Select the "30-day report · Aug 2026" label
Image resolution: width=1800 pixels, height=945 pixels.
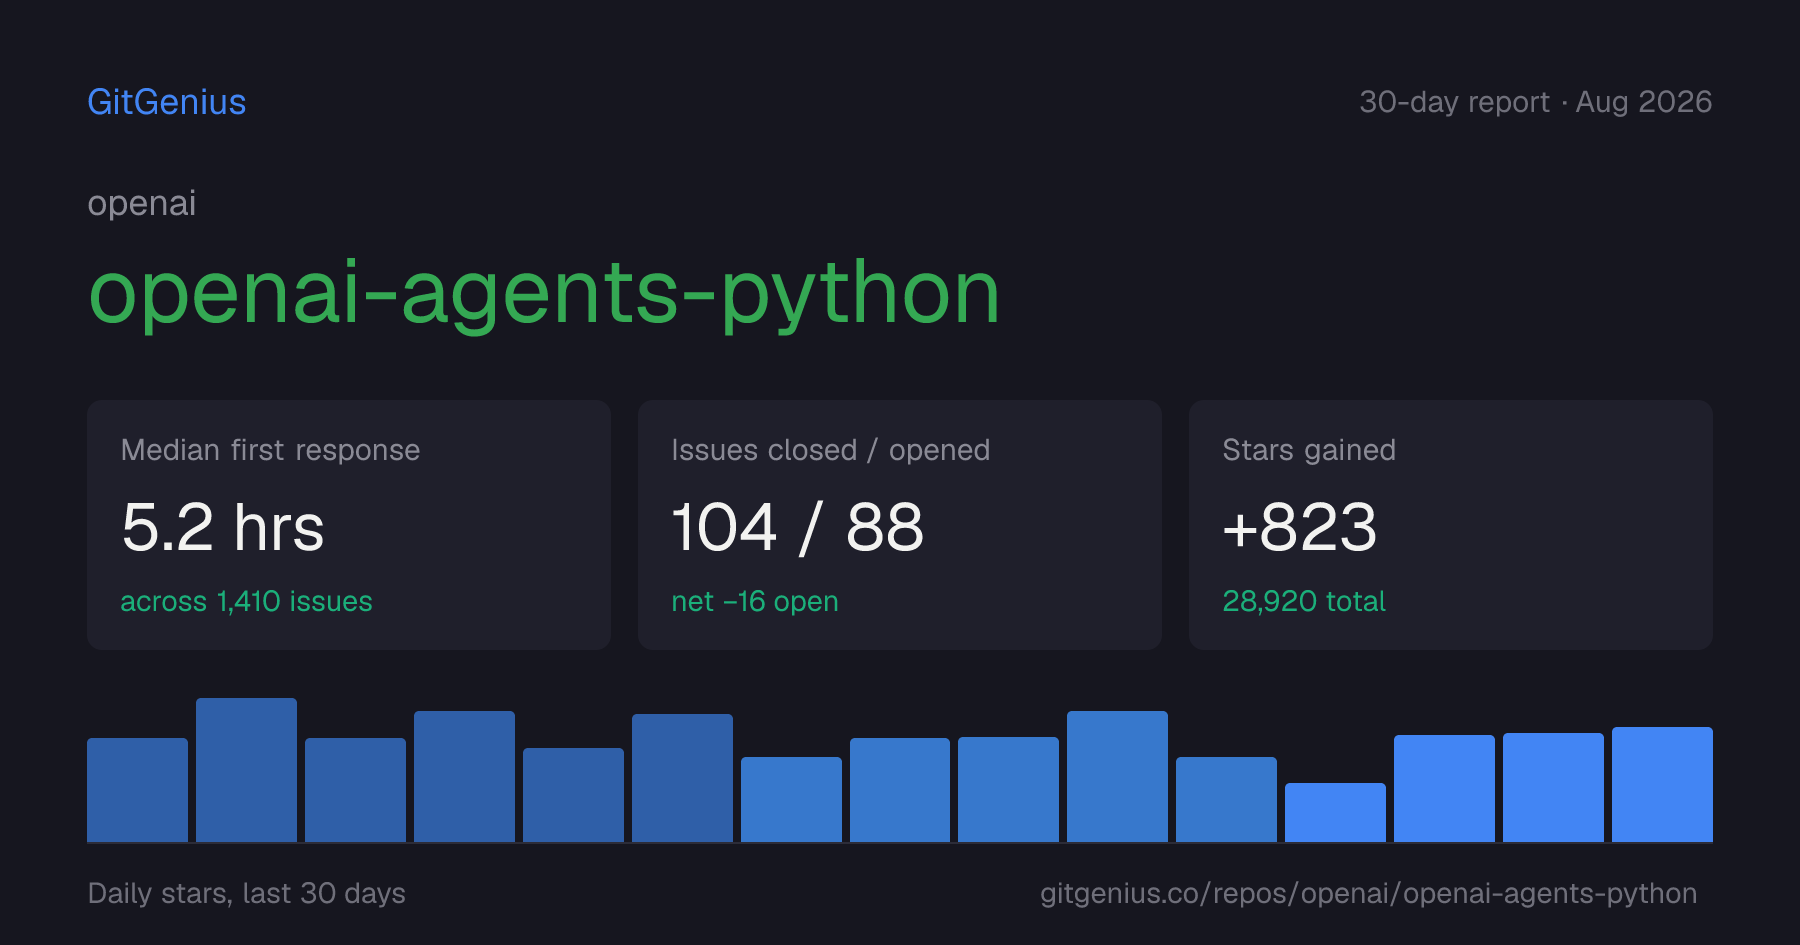tap(1535, 102)
